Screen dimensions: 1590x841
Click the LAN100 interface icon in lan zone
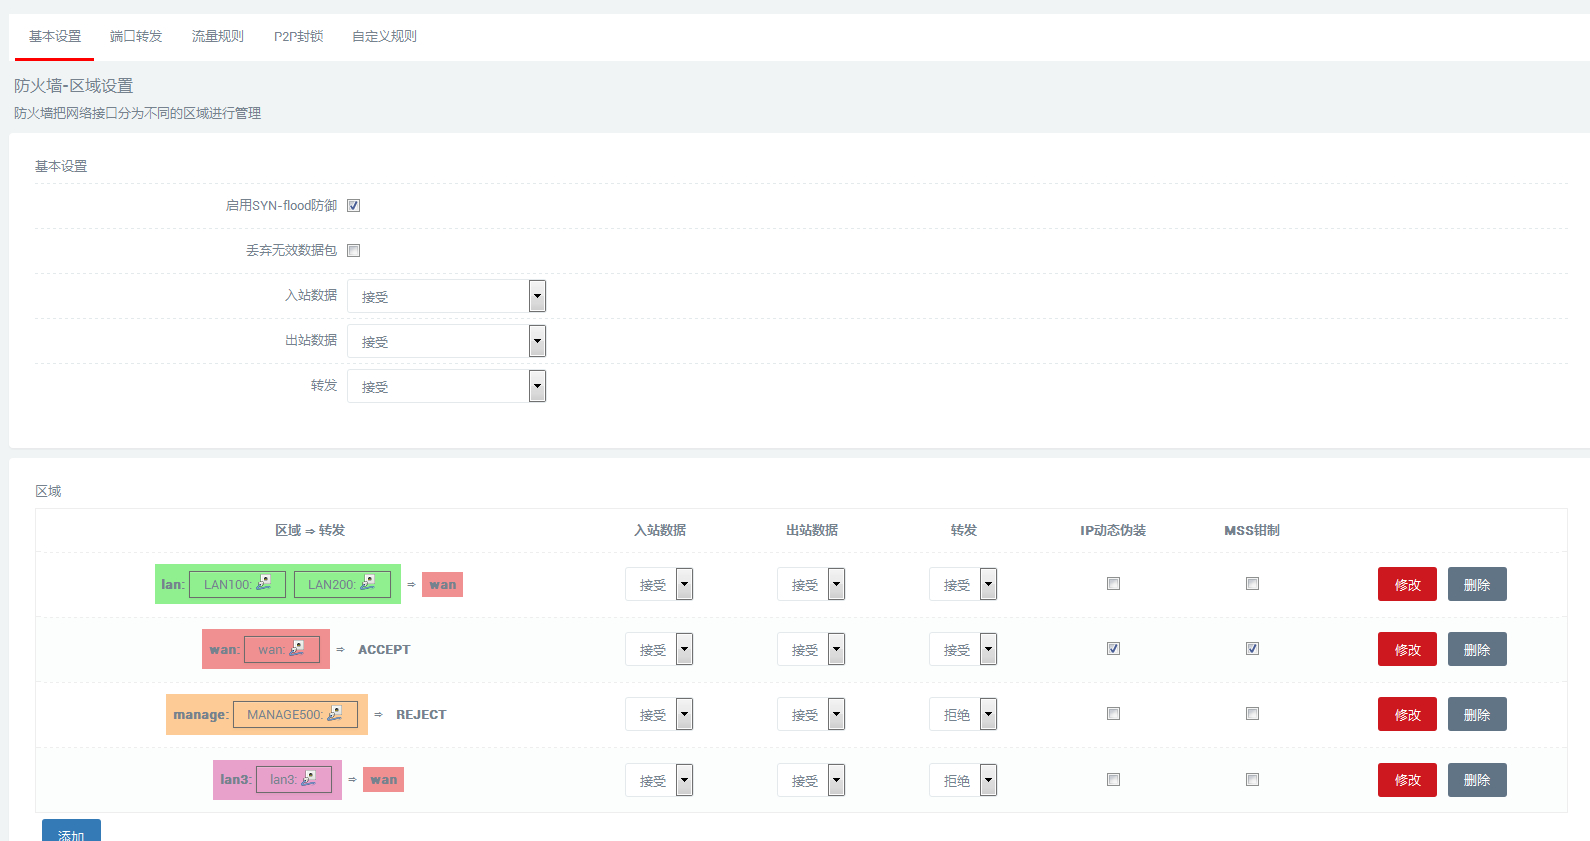point(264,582)
